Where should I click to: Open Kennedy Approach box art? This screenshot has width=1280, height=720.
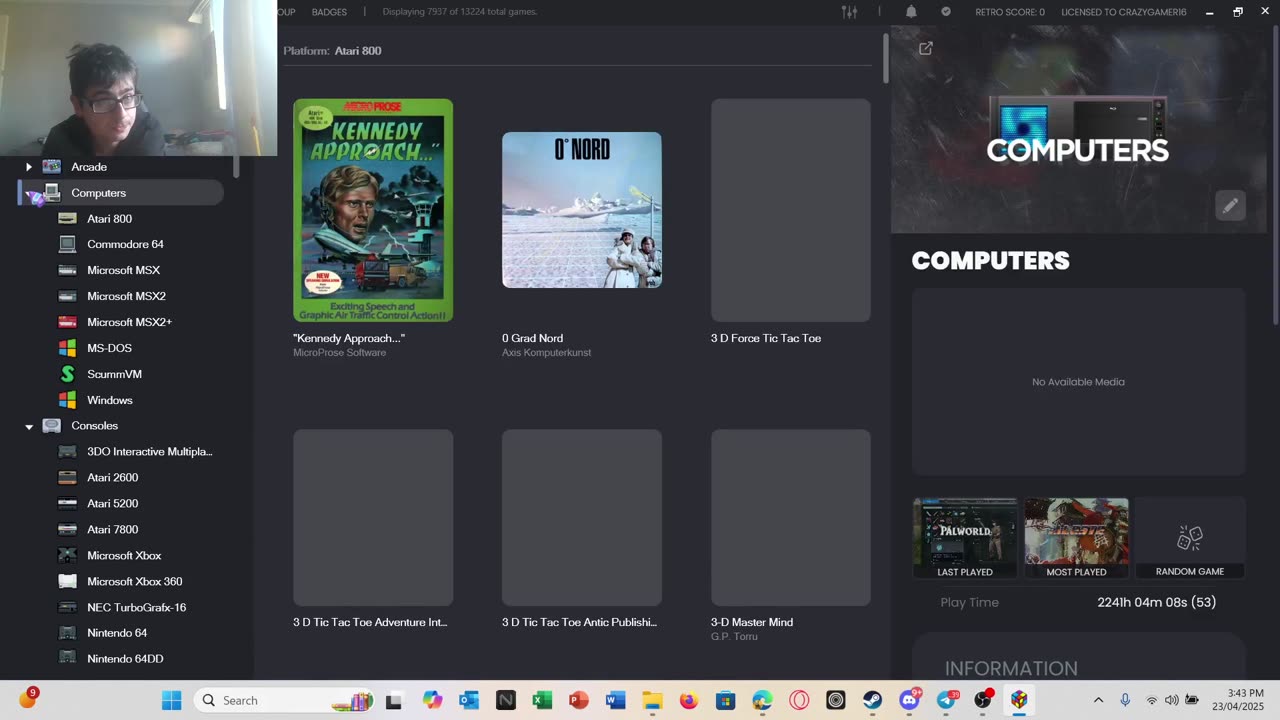373,210
